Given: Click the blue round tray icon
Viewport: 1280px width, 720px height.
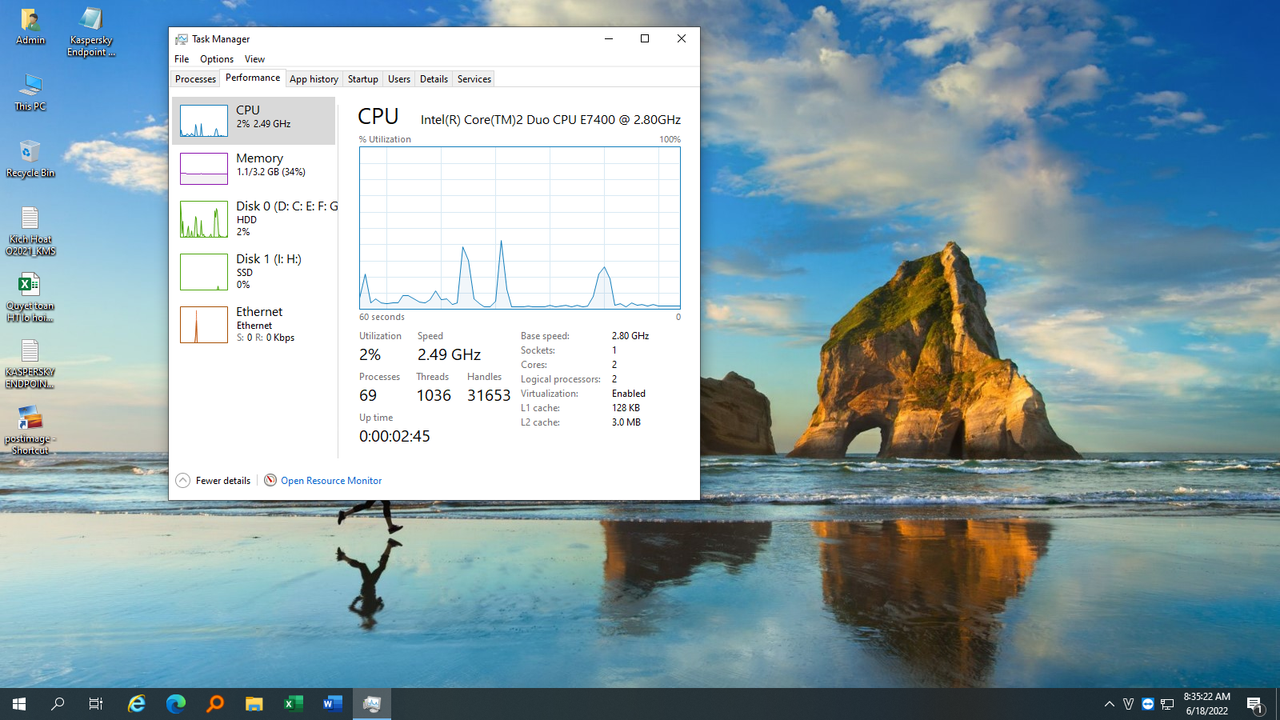Looking at the screenshot, I should [x=1147, y=704].
